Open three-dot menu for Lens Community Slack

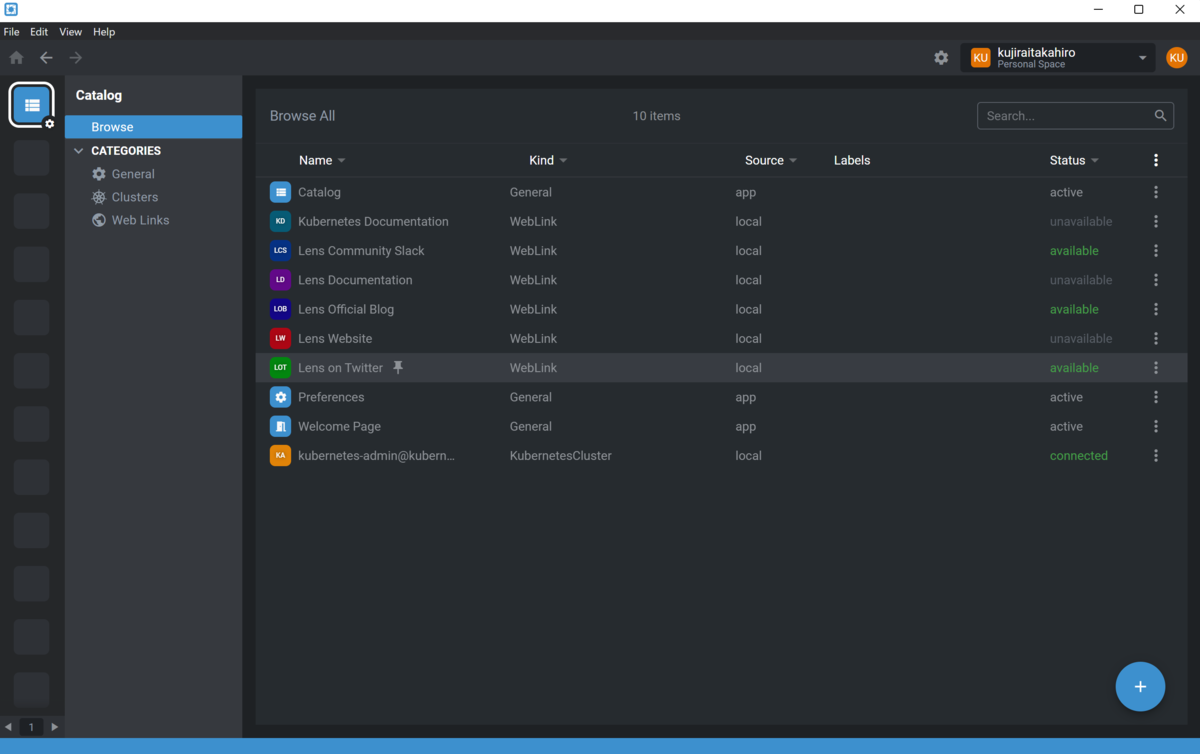click(x=1156, y=251)
